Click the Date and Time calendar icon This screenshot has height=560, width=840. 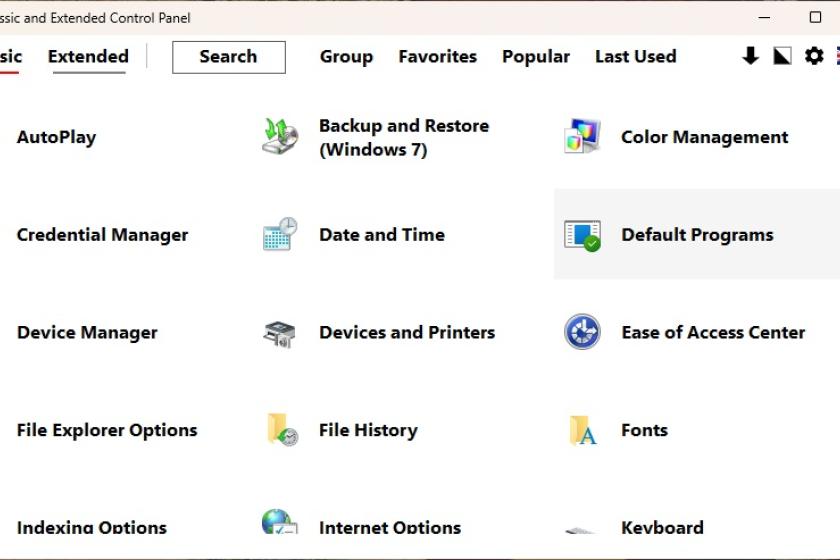pyautogui.click(x=280, y=234)
